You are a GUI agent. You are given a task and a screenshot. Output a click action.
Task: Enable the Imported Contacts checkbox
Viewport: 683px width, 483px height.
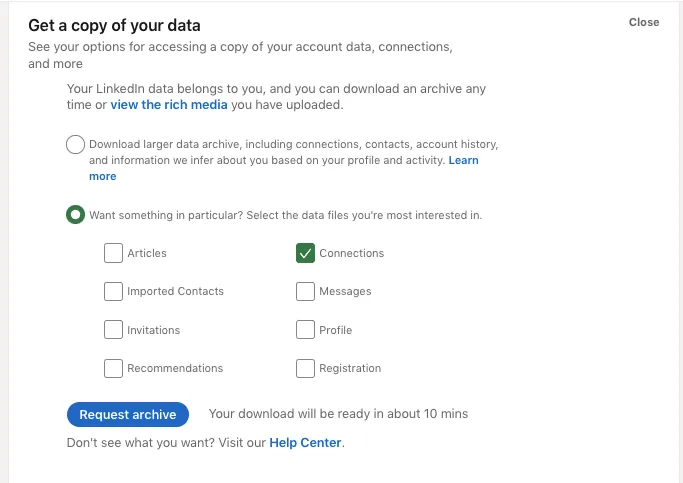tap(113, 291)
